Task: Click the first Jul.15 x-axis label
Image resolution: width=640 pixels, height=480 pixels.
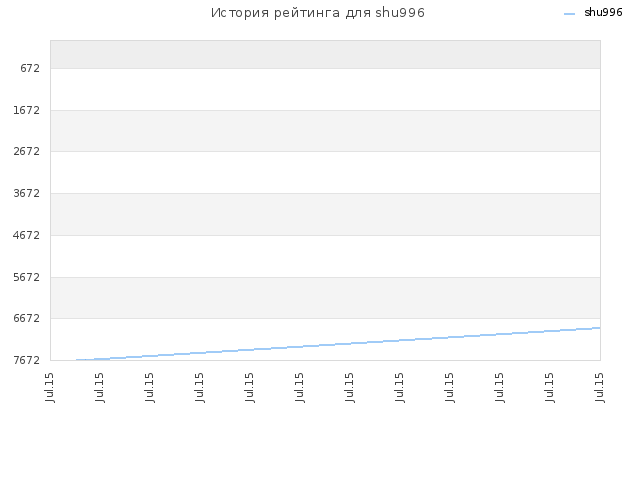Action: coord(50,387)
